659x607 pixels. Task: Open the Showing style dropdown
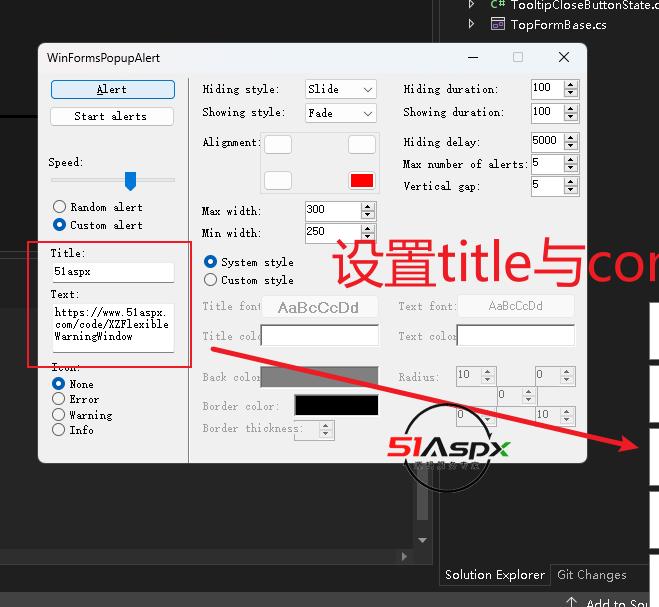(340, 113)
